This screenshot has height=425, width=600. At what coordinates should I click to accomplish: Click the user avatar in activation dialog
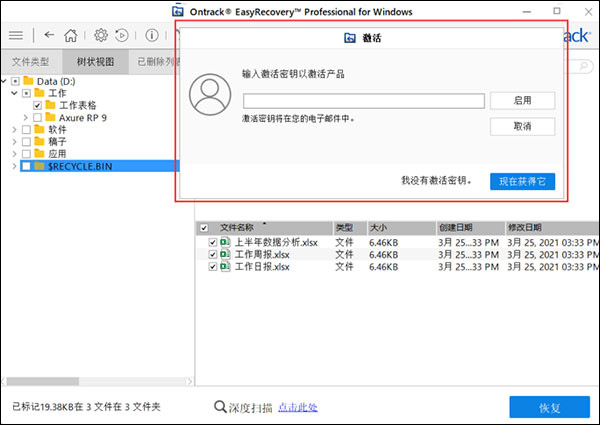tap(210, 94)
